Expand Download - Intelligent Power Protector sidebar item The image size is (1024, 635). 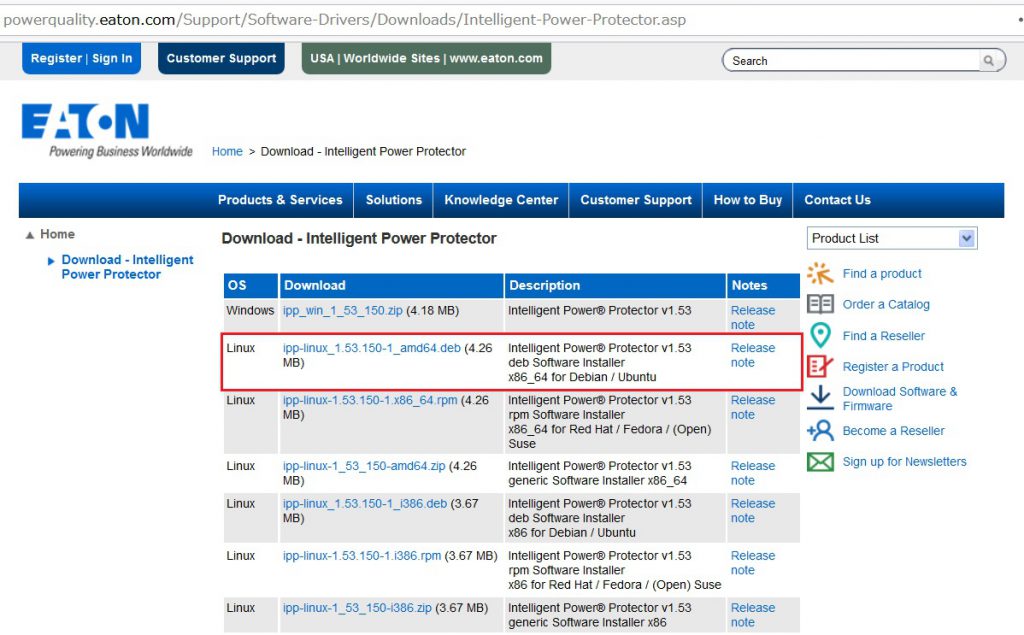click(x=51, y=261)
